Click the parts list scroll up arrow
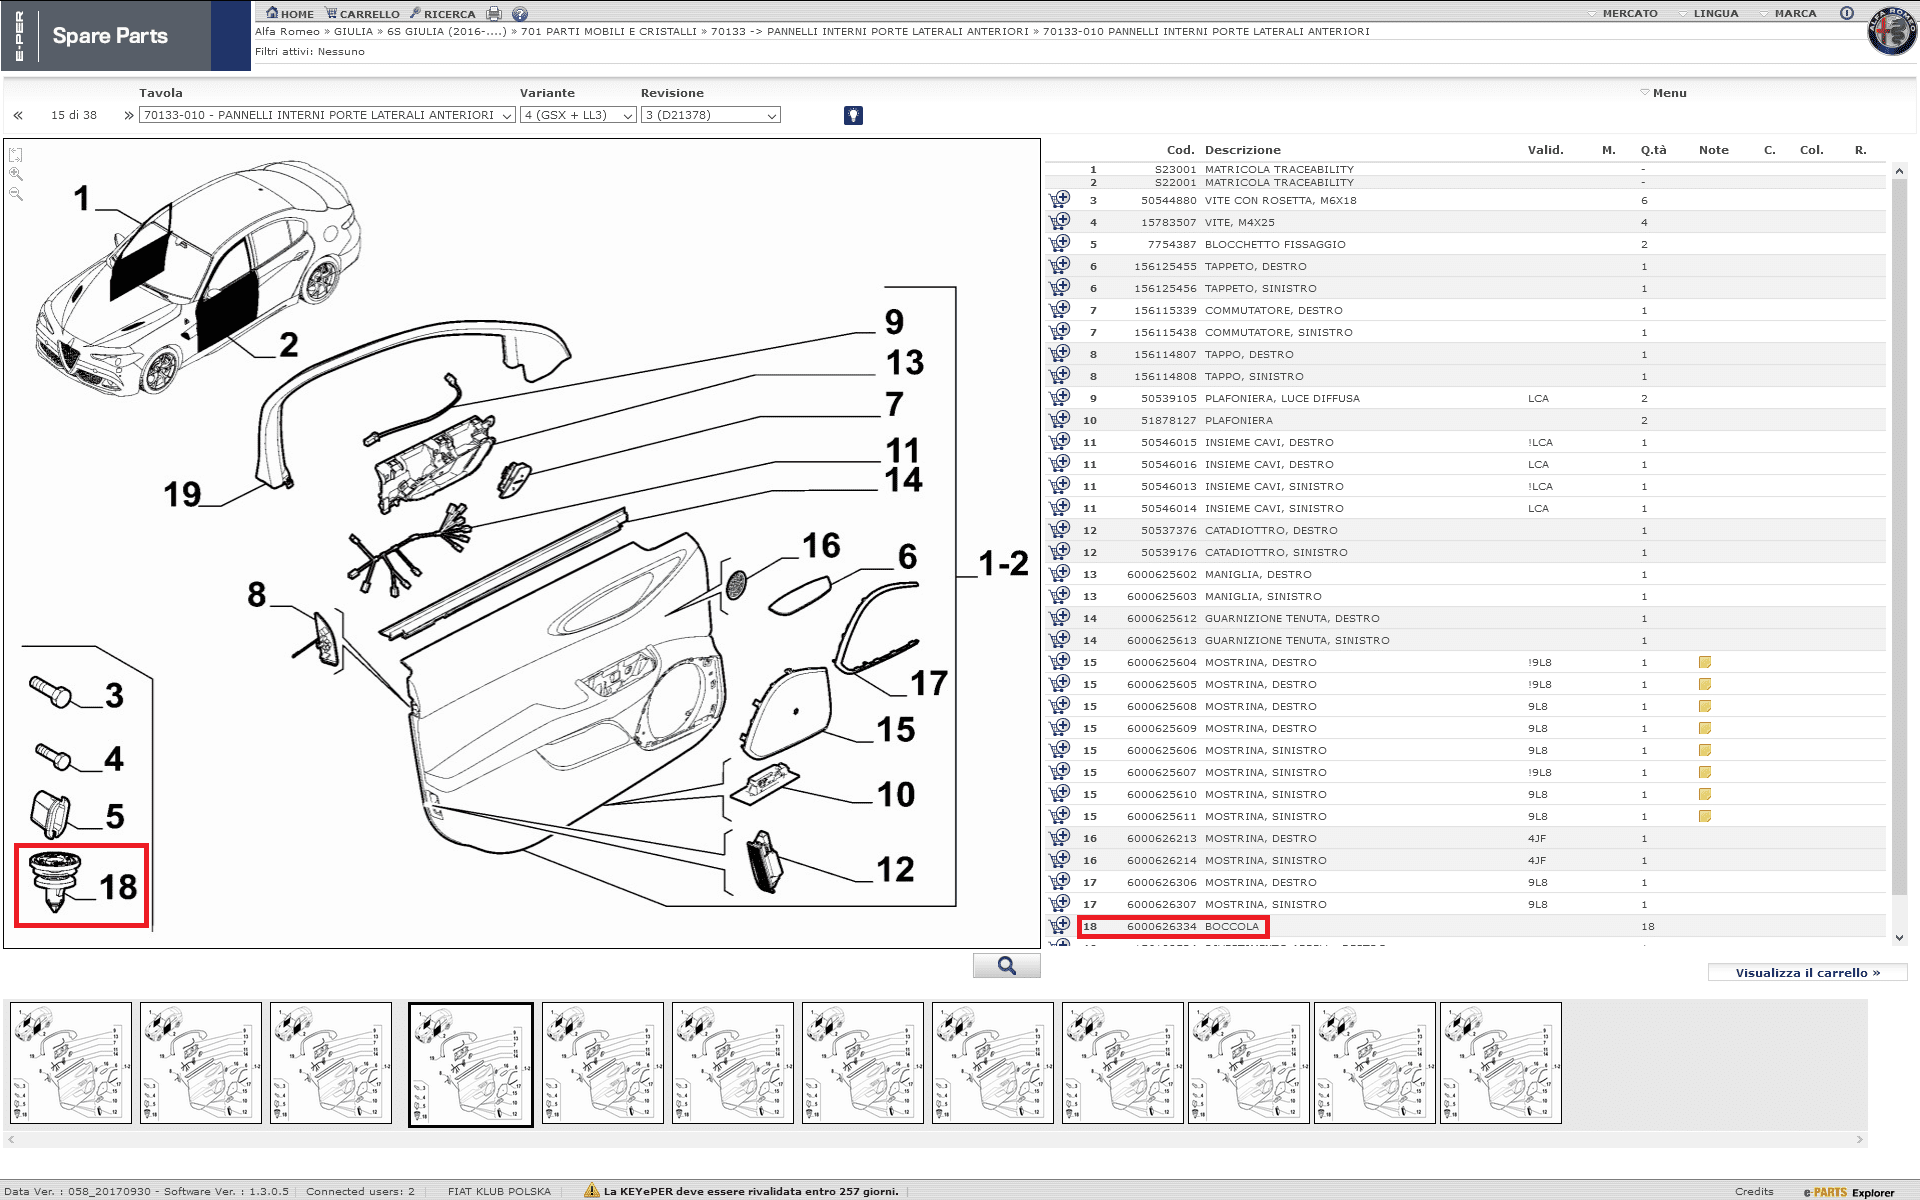This screenshot has height=1200, width=1920. pyautogui.click(x=1899, y=171)
